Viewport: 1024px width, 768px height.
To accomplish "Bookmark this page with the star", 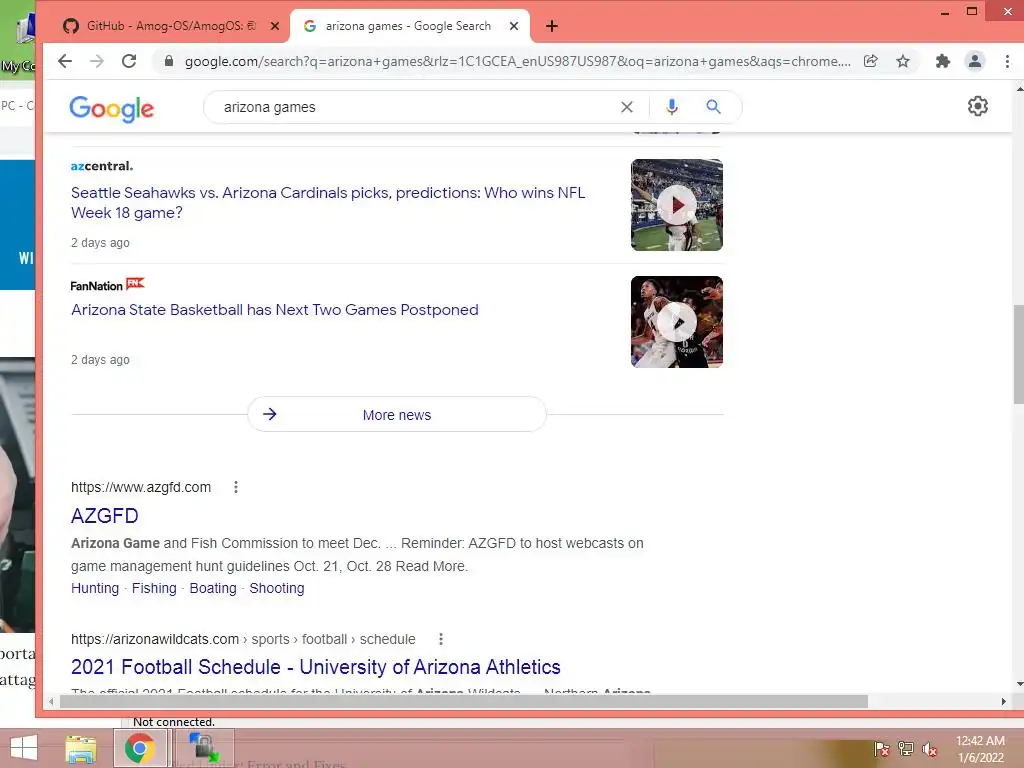I will point(903,61).
